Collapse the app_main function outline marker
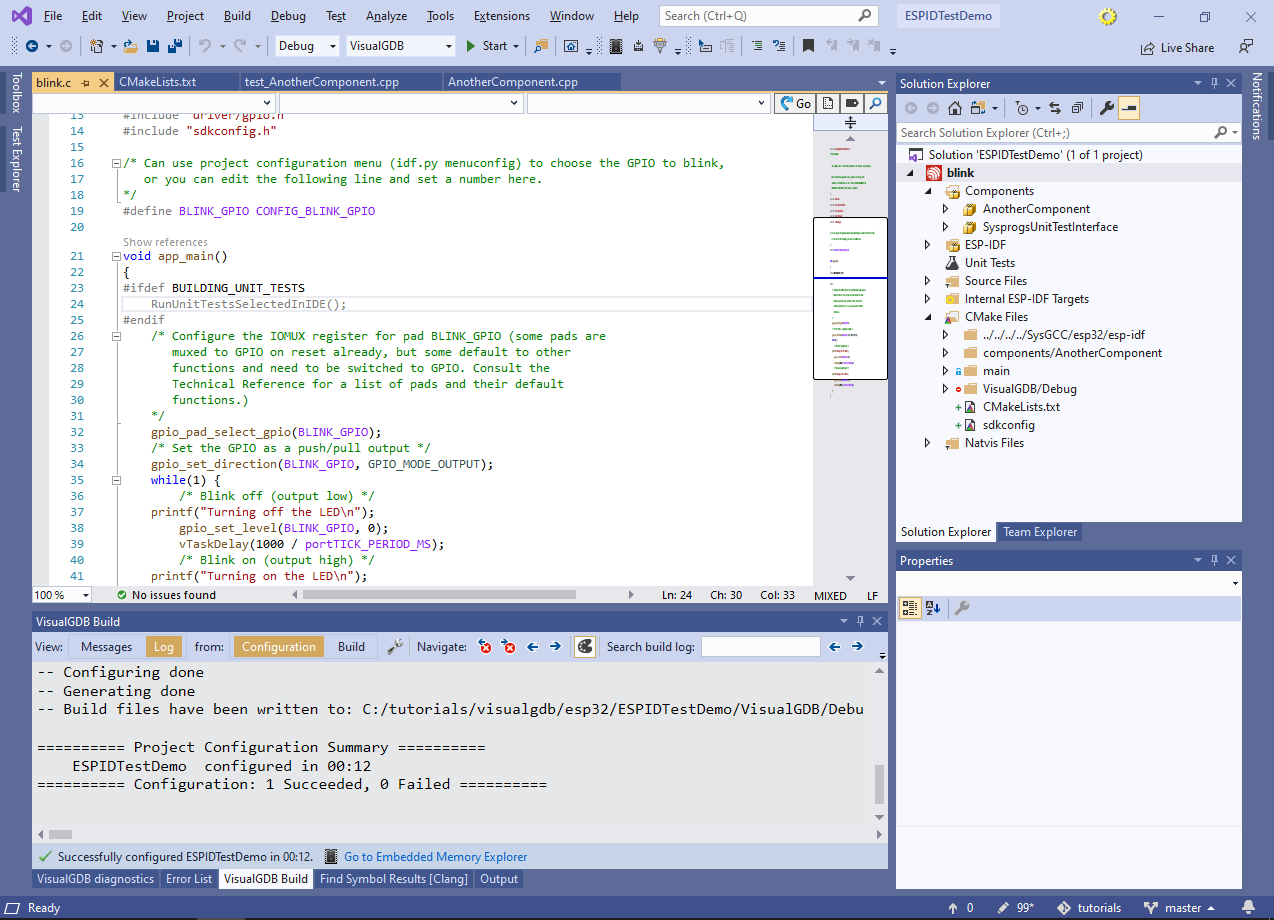Screen dimensions: 1274x920 pos(117,256)
